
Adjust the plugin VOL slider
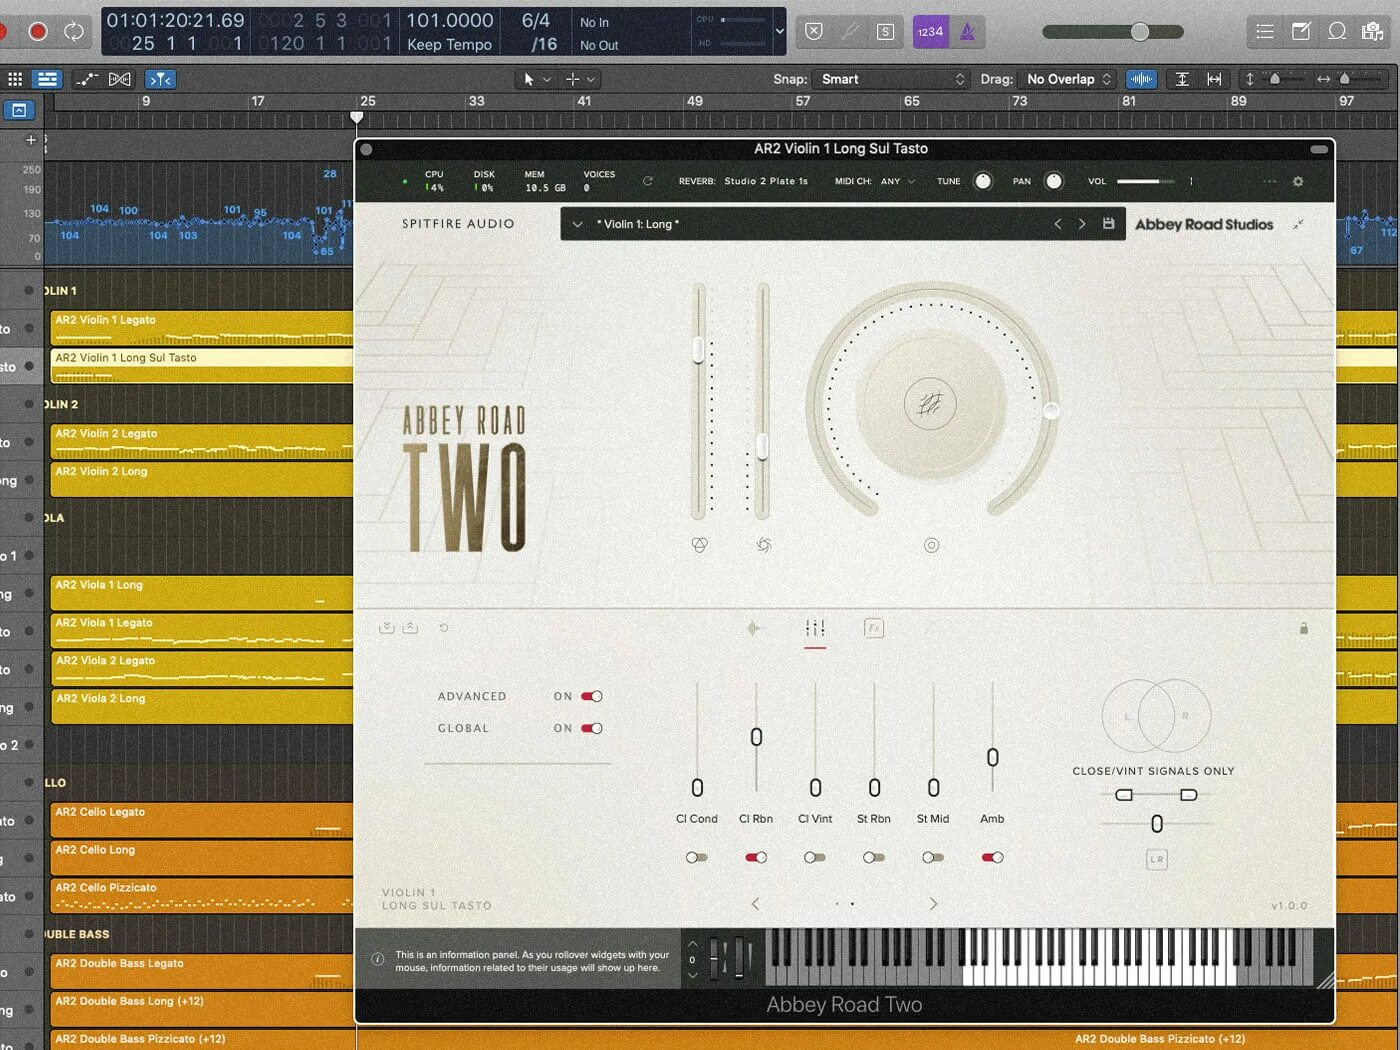1146,181
